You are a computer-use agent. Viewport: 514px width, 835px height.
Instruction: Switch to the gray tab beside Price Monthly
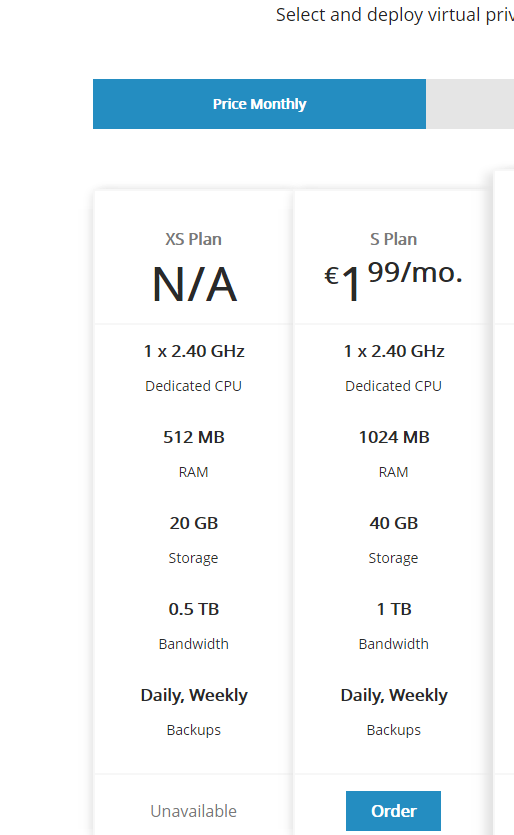click(470, 104)
